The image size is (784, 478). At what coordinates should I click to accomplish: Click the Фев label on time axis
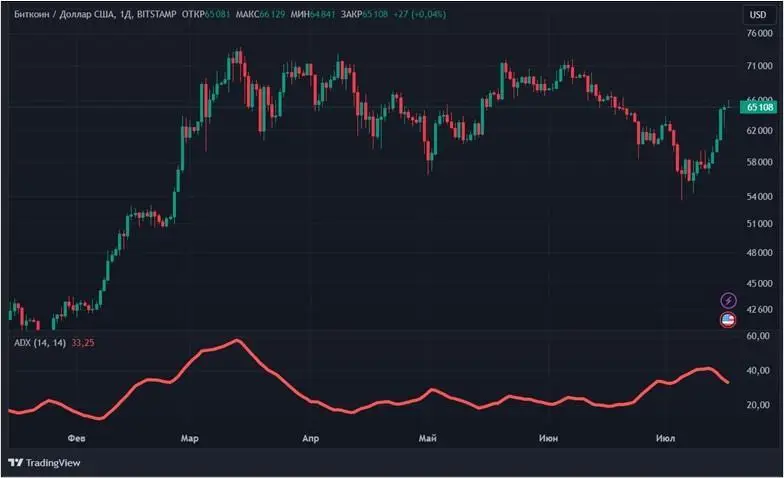pyautogui.click(x=76, y=438)
